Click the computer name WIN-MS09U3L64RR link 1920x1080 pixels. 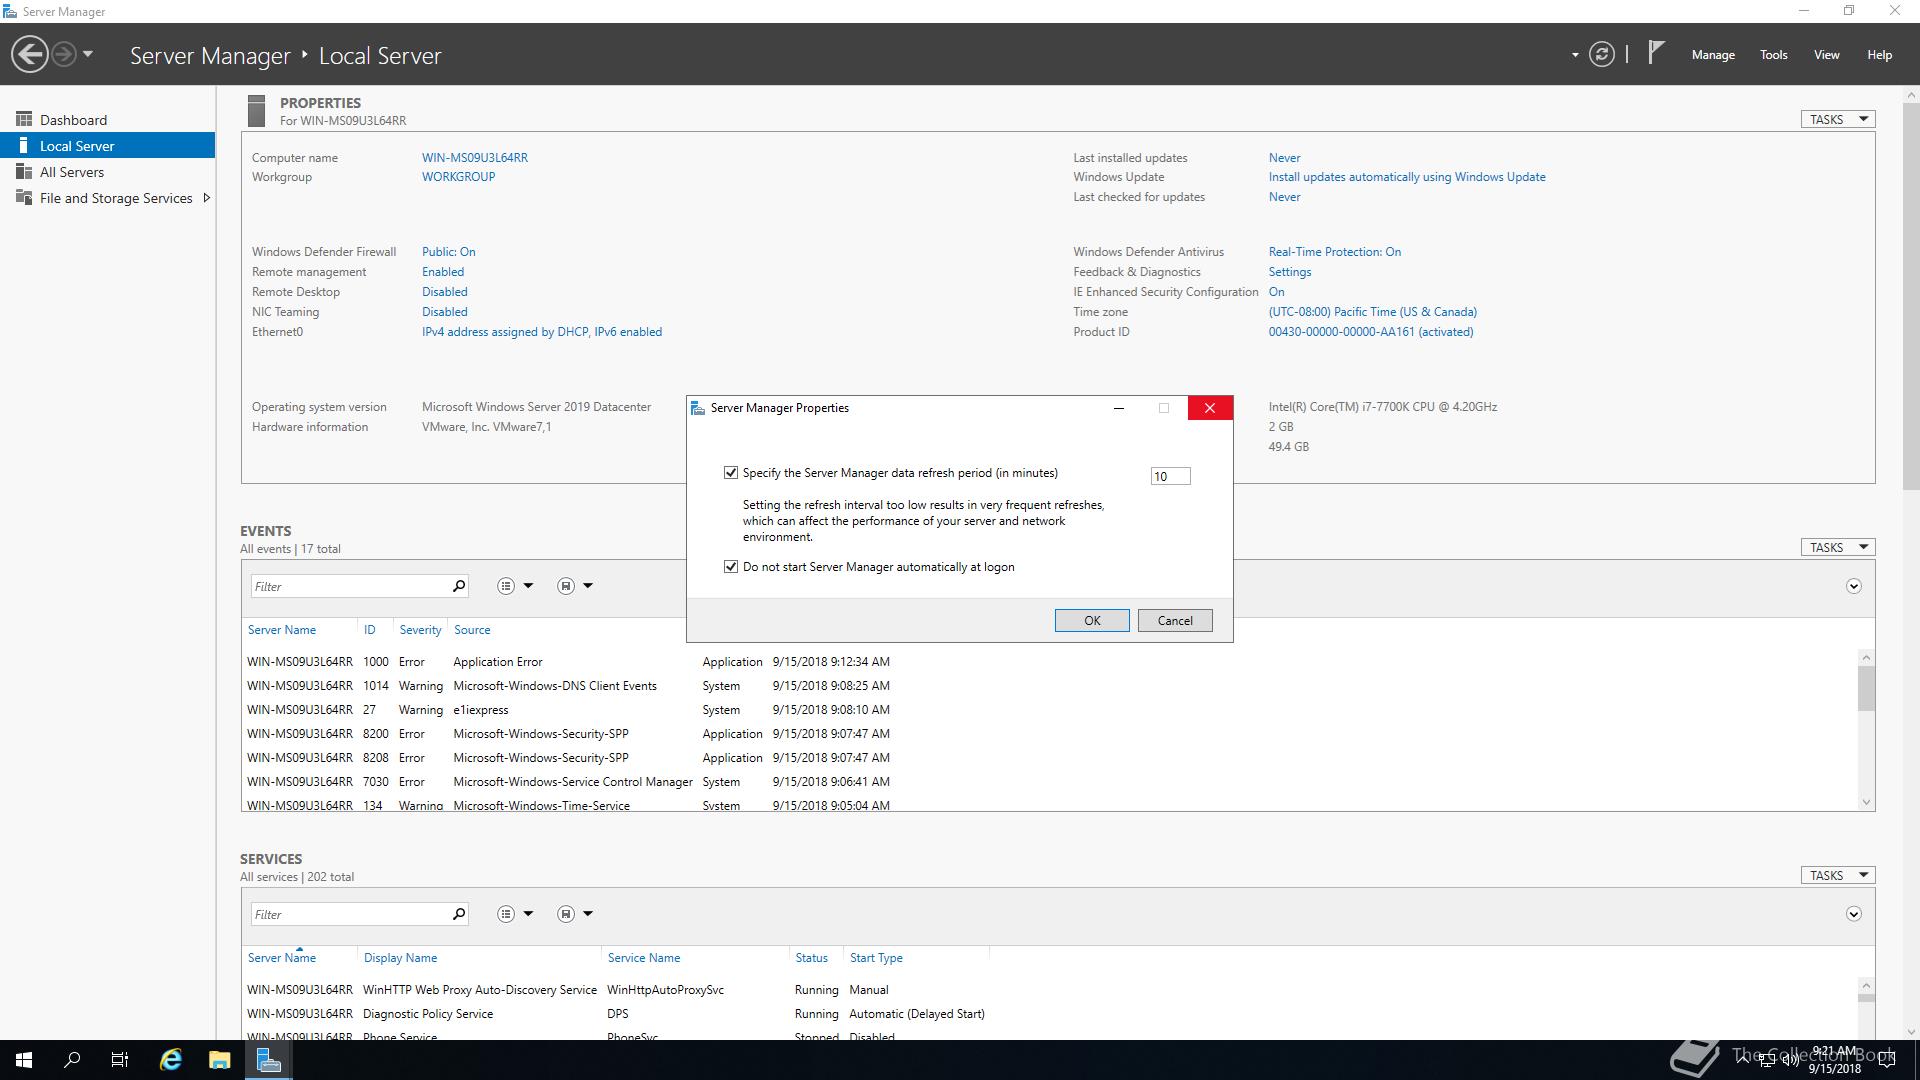tap(475, 158)
